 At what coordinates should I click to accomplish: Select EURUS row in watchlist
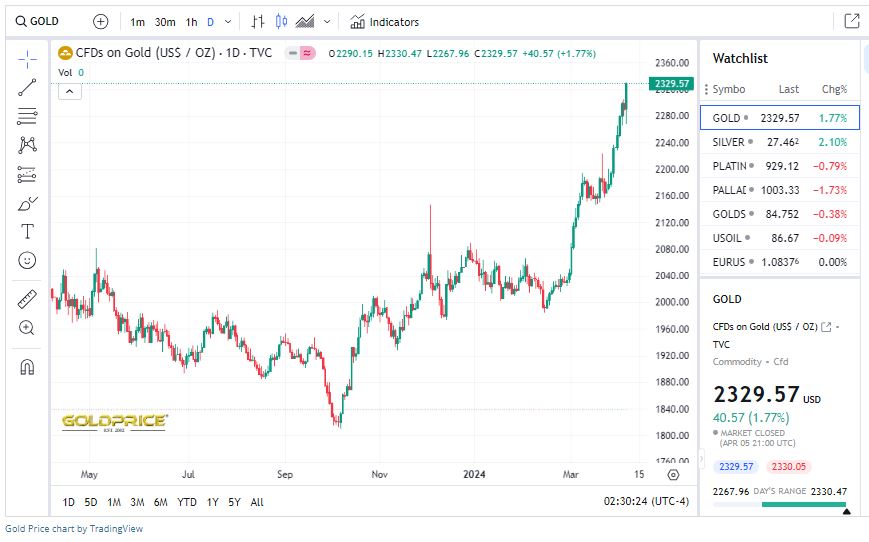click(x=780, y=262)
